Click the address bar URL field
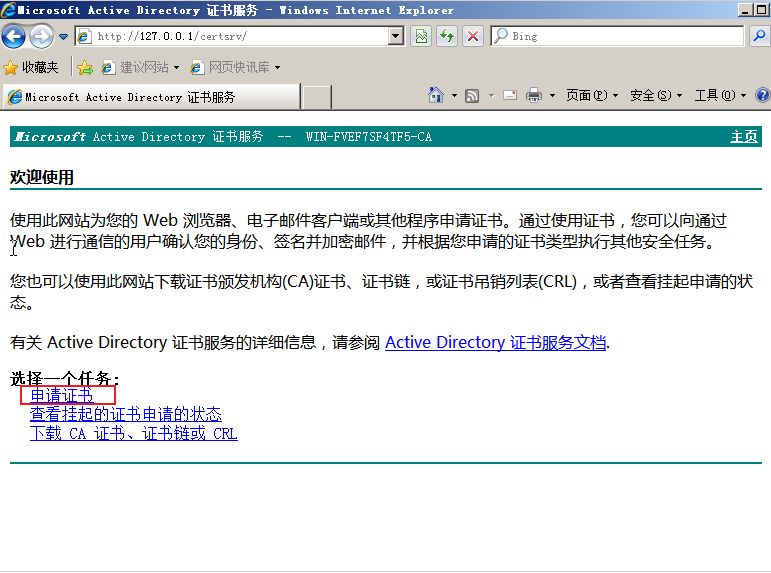The height and width of the screenshot is (573, 771). 241,36
